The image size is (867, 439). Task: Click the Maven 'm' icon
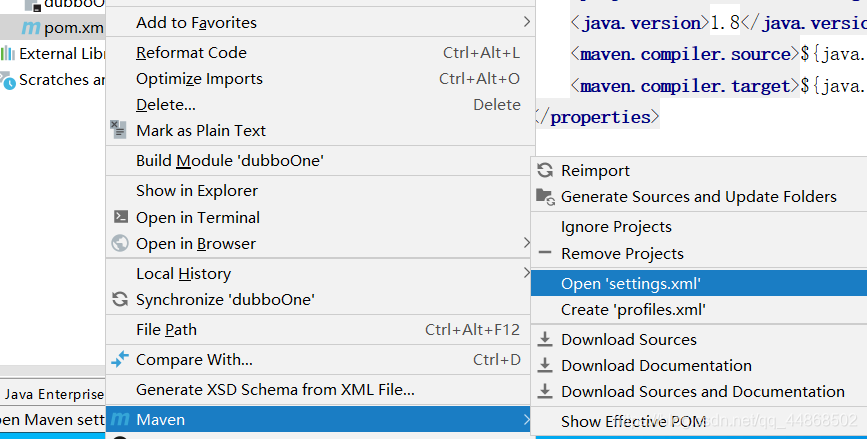pyautogui.click(x=120, y=420)
